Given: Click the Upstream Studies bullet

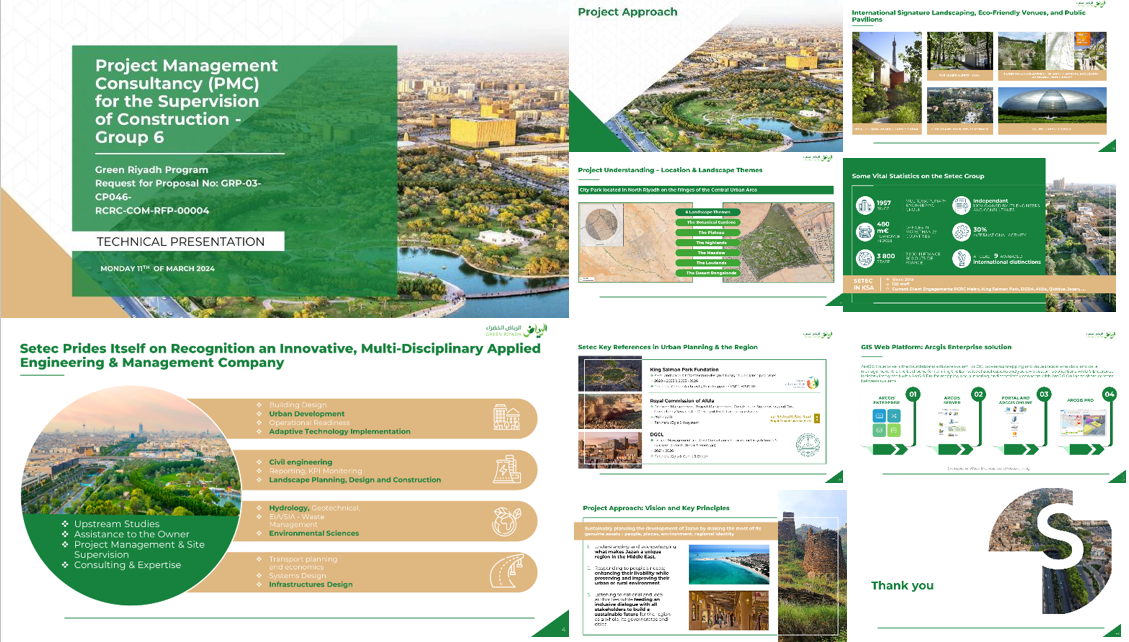Looking at the screenshot, I should click(x=116, y=524).
